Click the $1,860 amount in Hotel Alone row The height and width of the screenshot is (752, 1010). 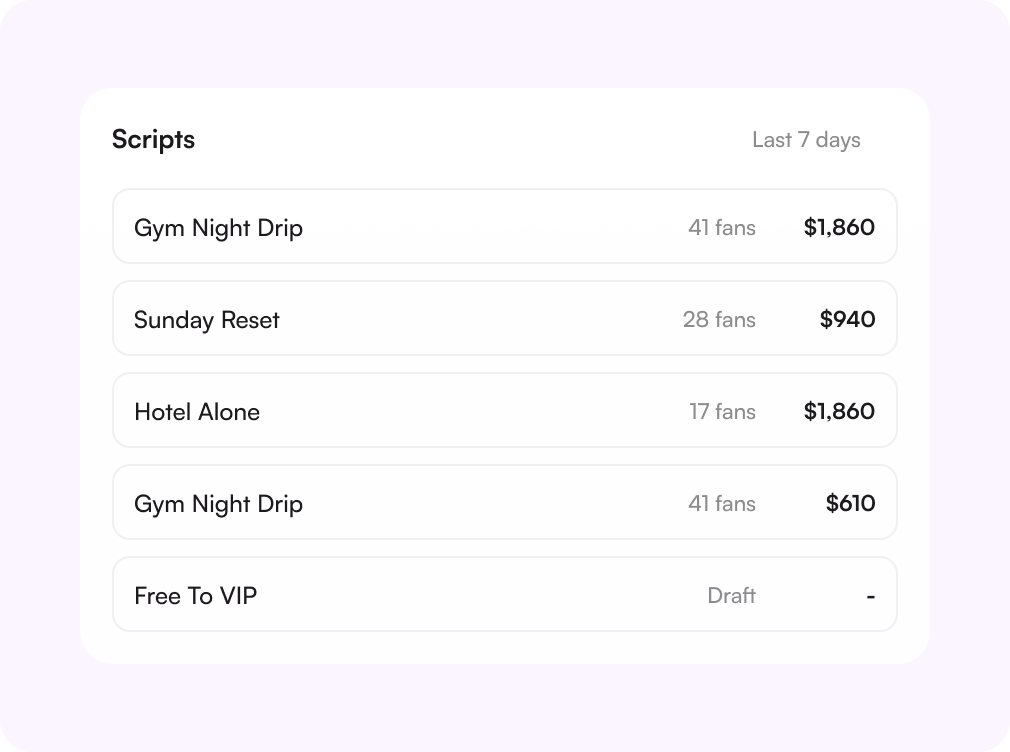point(839,411)
